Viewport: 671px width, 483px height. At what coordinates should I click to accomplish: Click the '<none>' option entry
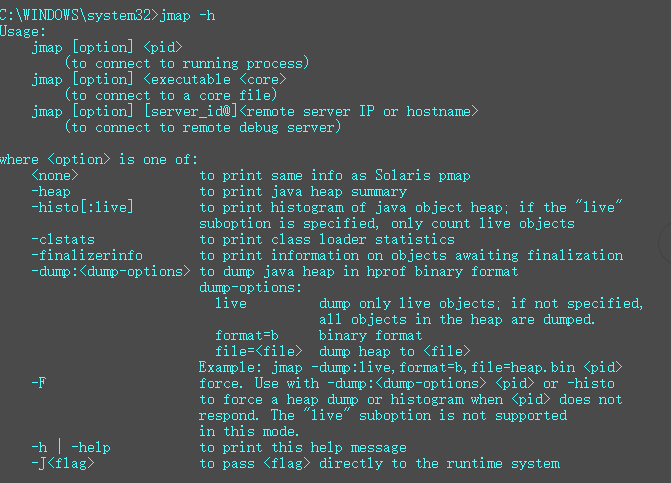point(55,175)
